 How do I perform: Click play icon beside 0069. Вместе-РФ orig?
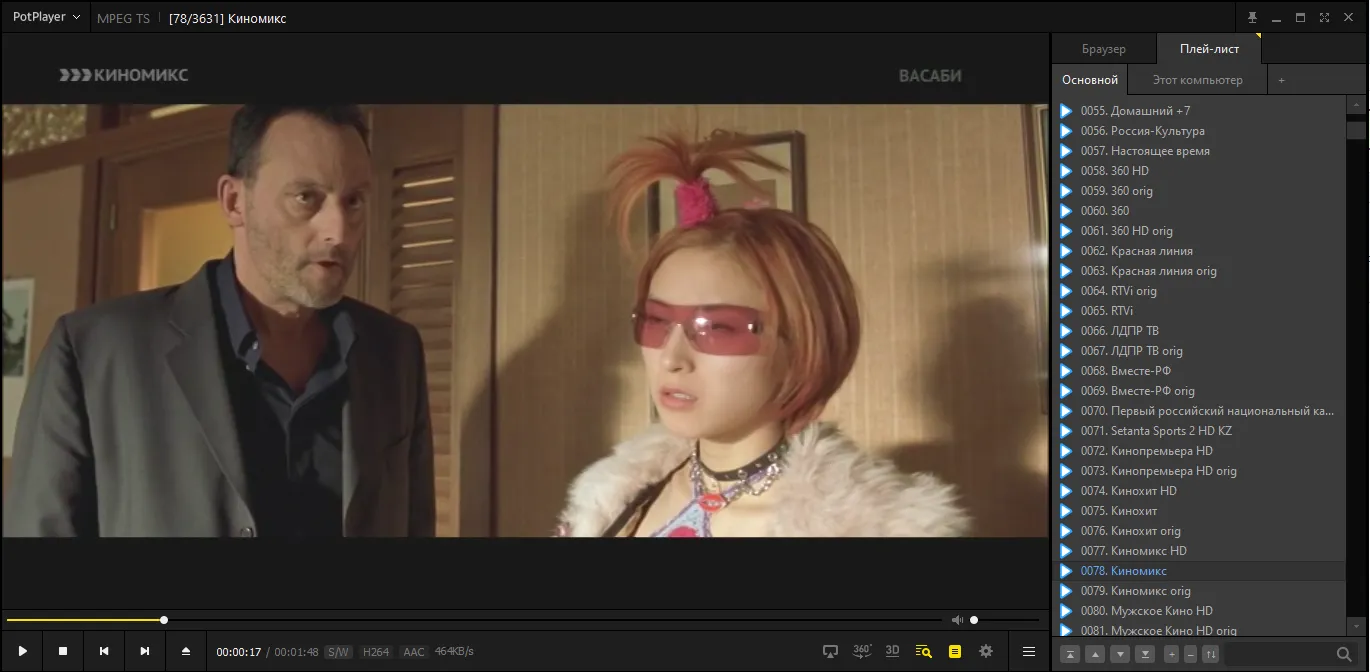pos(1067,391)
